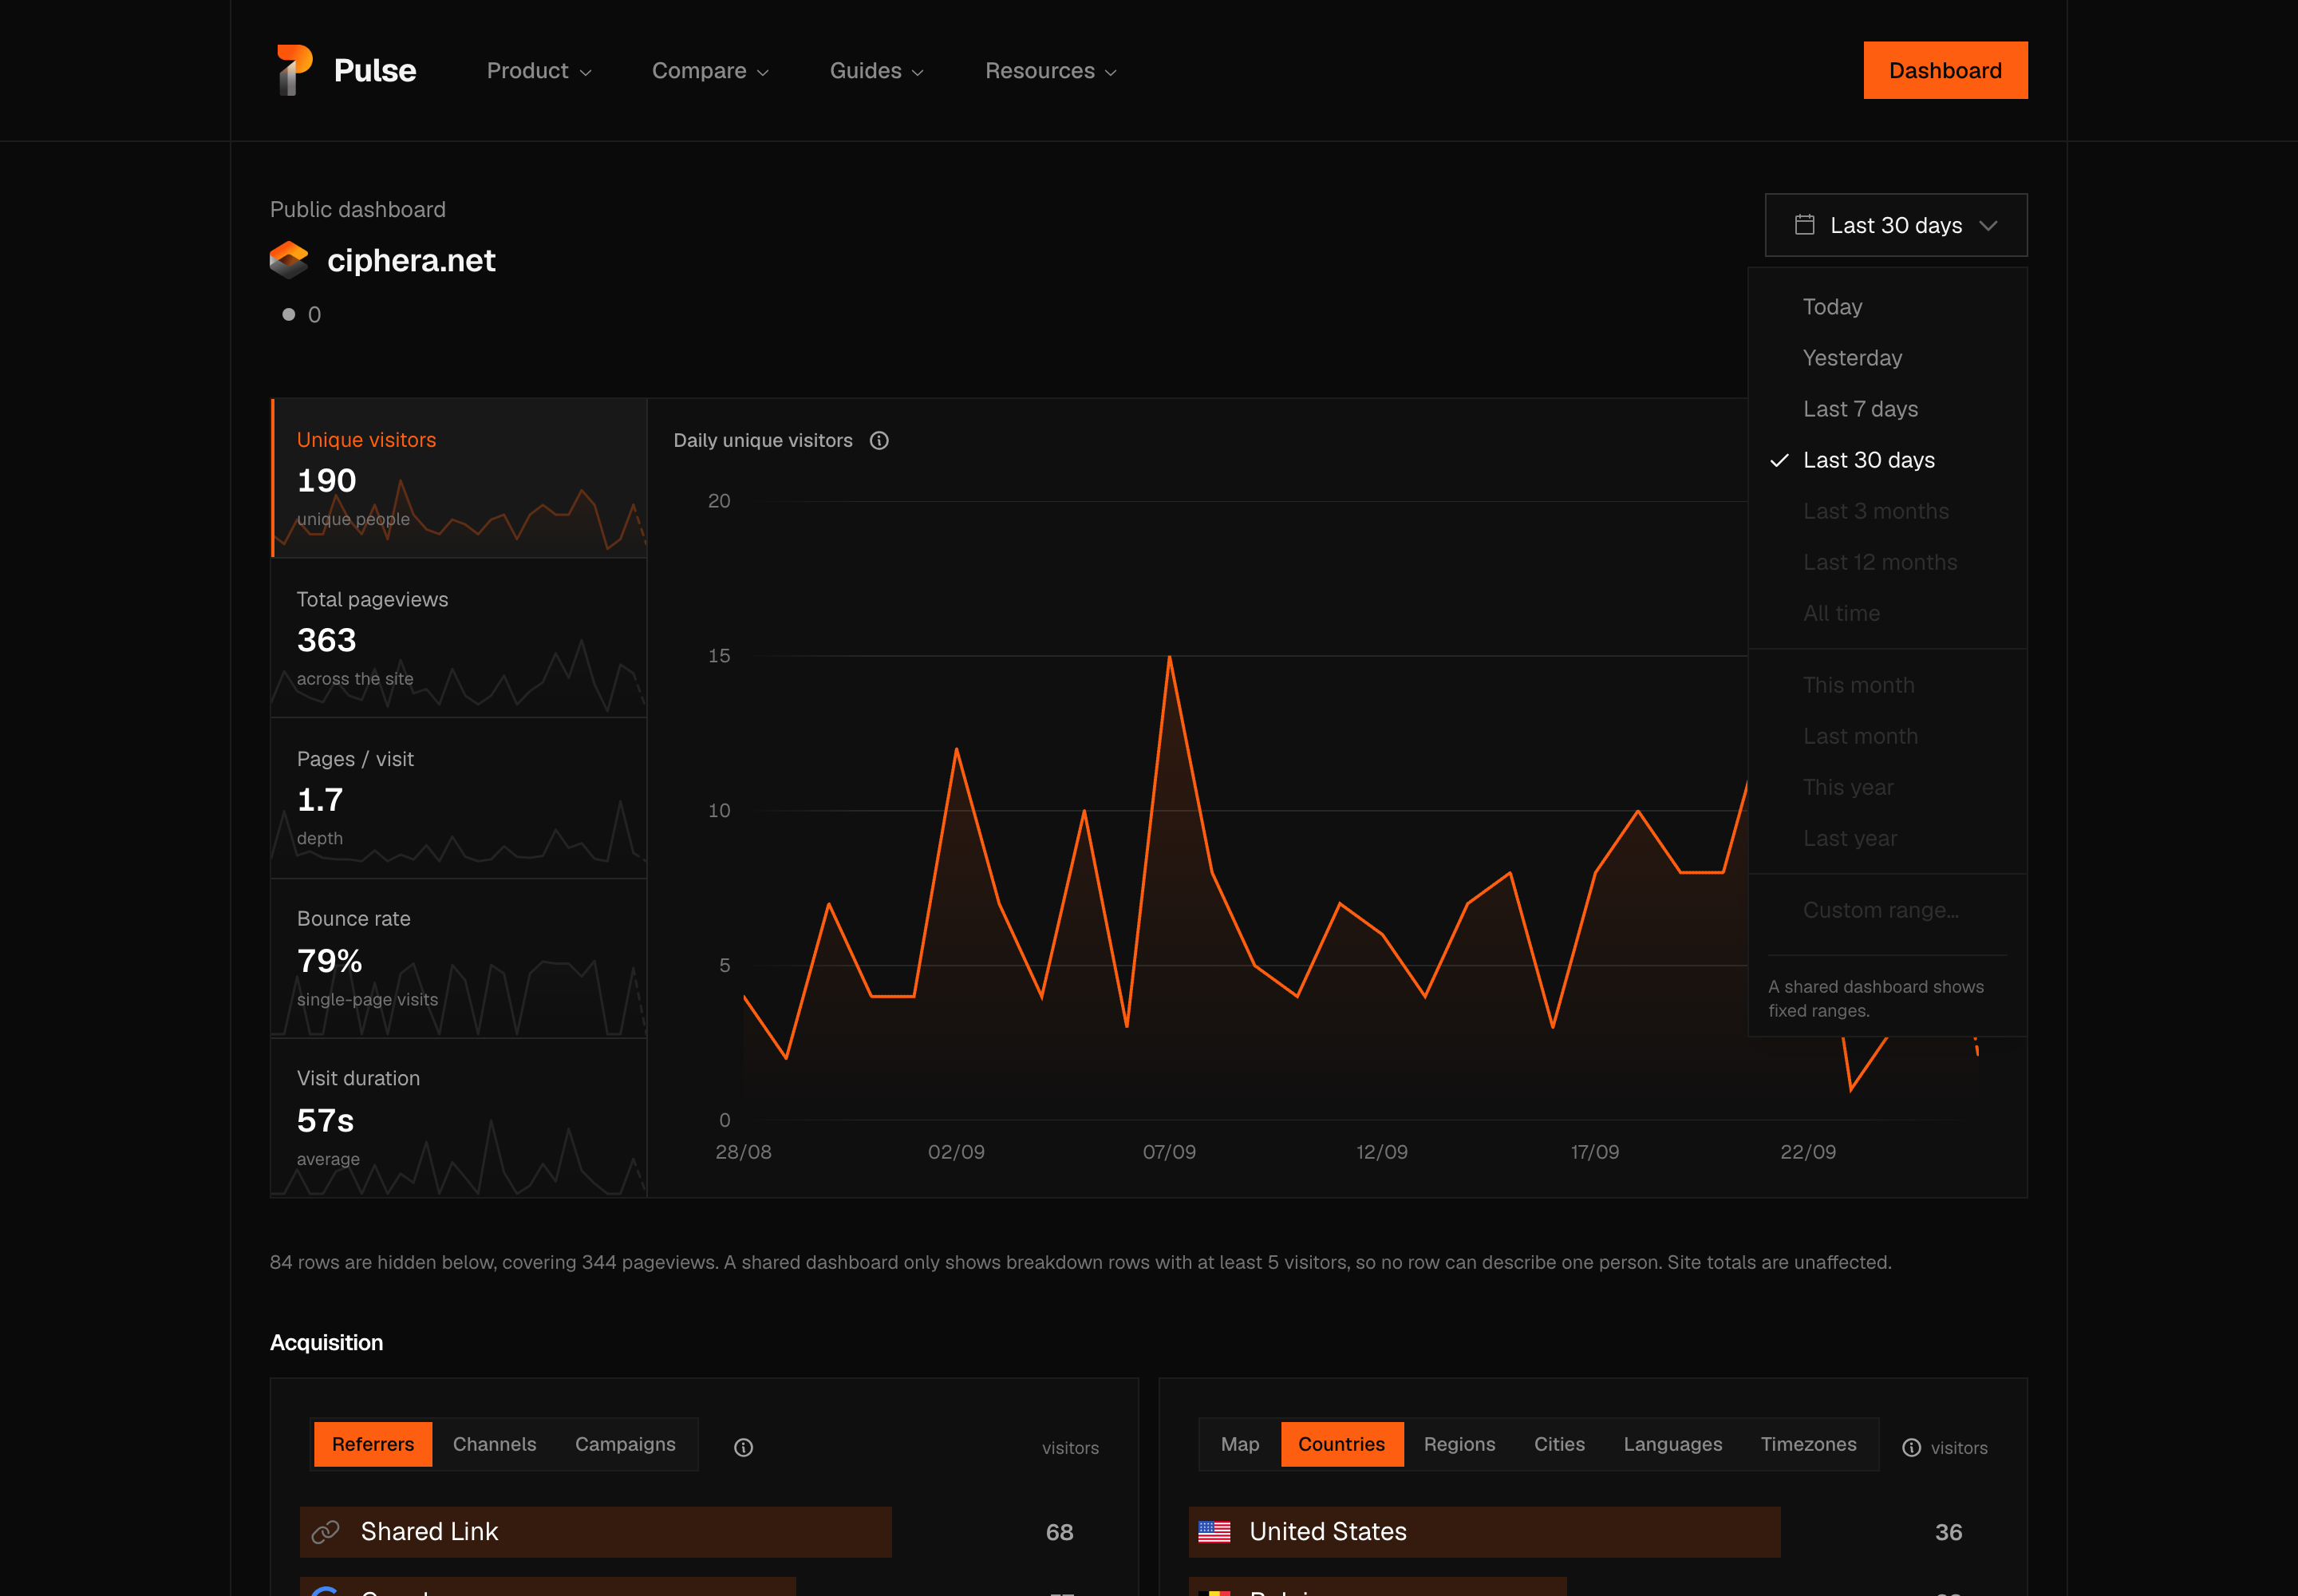Go to the Dashboard button
Image resolution: width=2298 pixels, height=1596 pixels.
pyautogui.click(x=1945, y=70)
